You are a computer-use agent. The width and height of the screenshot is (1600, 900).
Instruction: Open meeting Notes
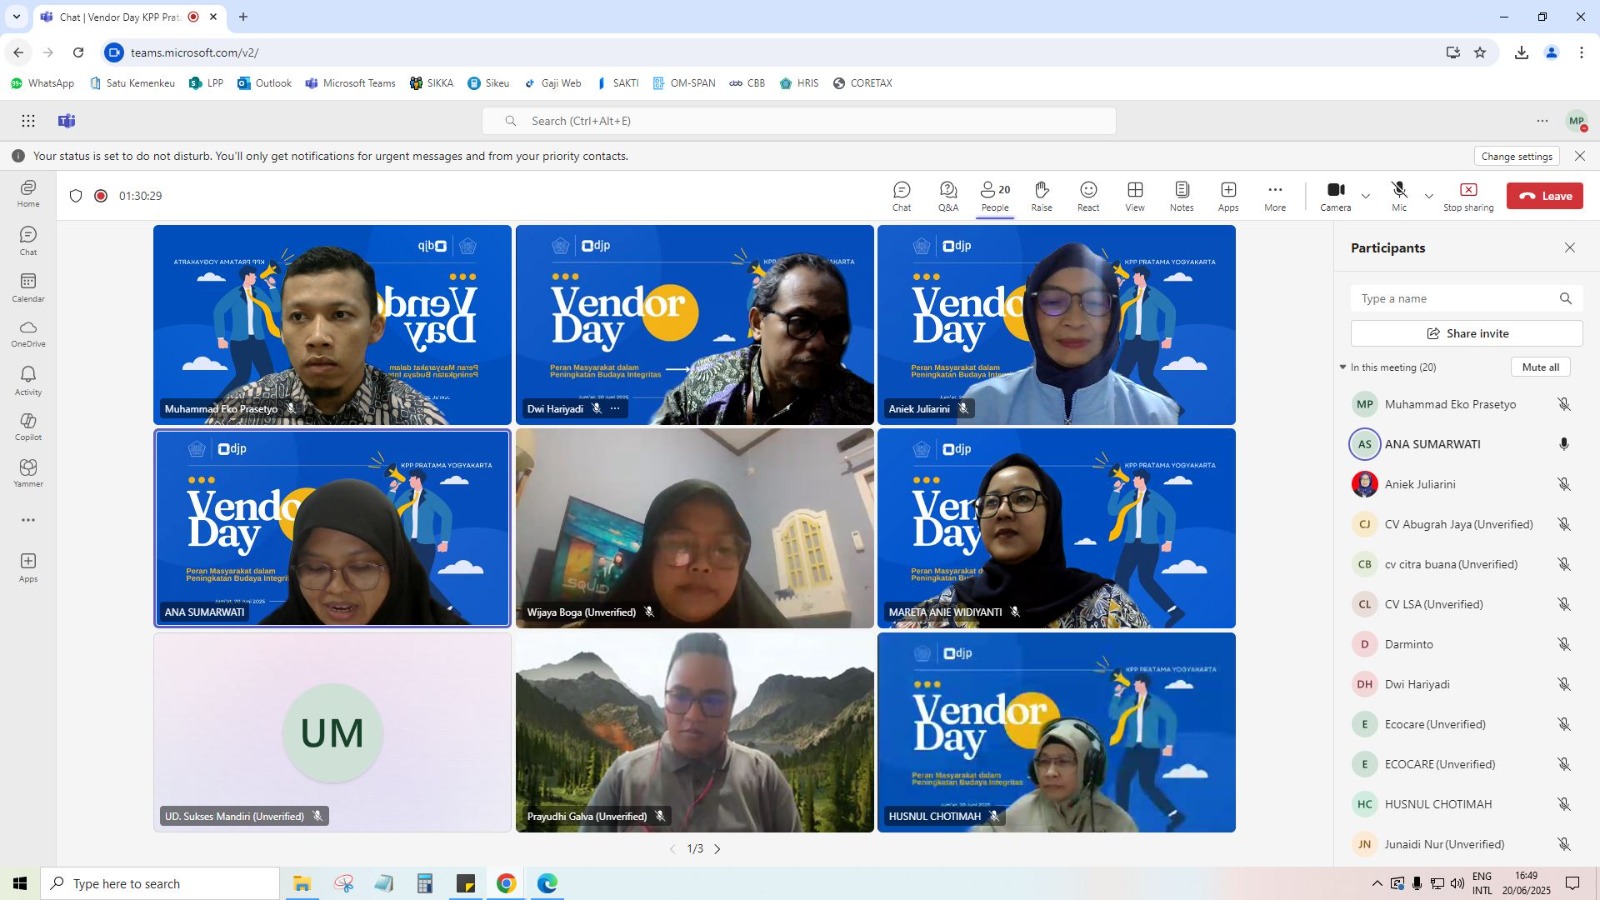tap(1181, 195)
